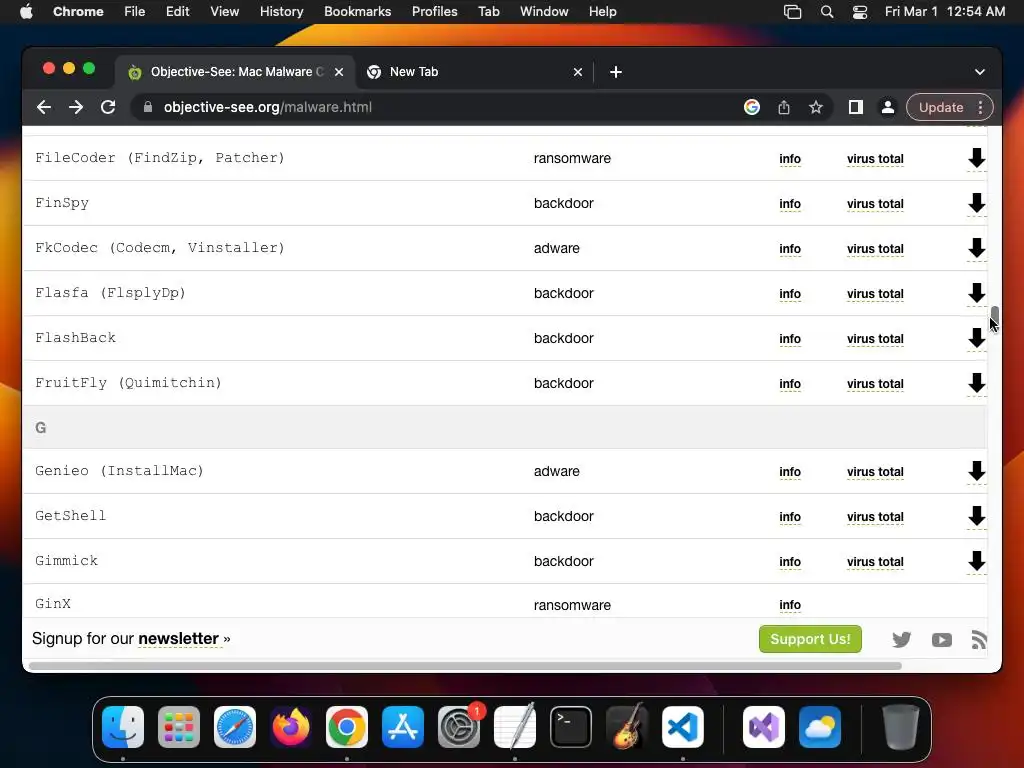Open Chrome's three-dot menu
The width and height of the screenshot is (1024, 768).
[980, 107]
